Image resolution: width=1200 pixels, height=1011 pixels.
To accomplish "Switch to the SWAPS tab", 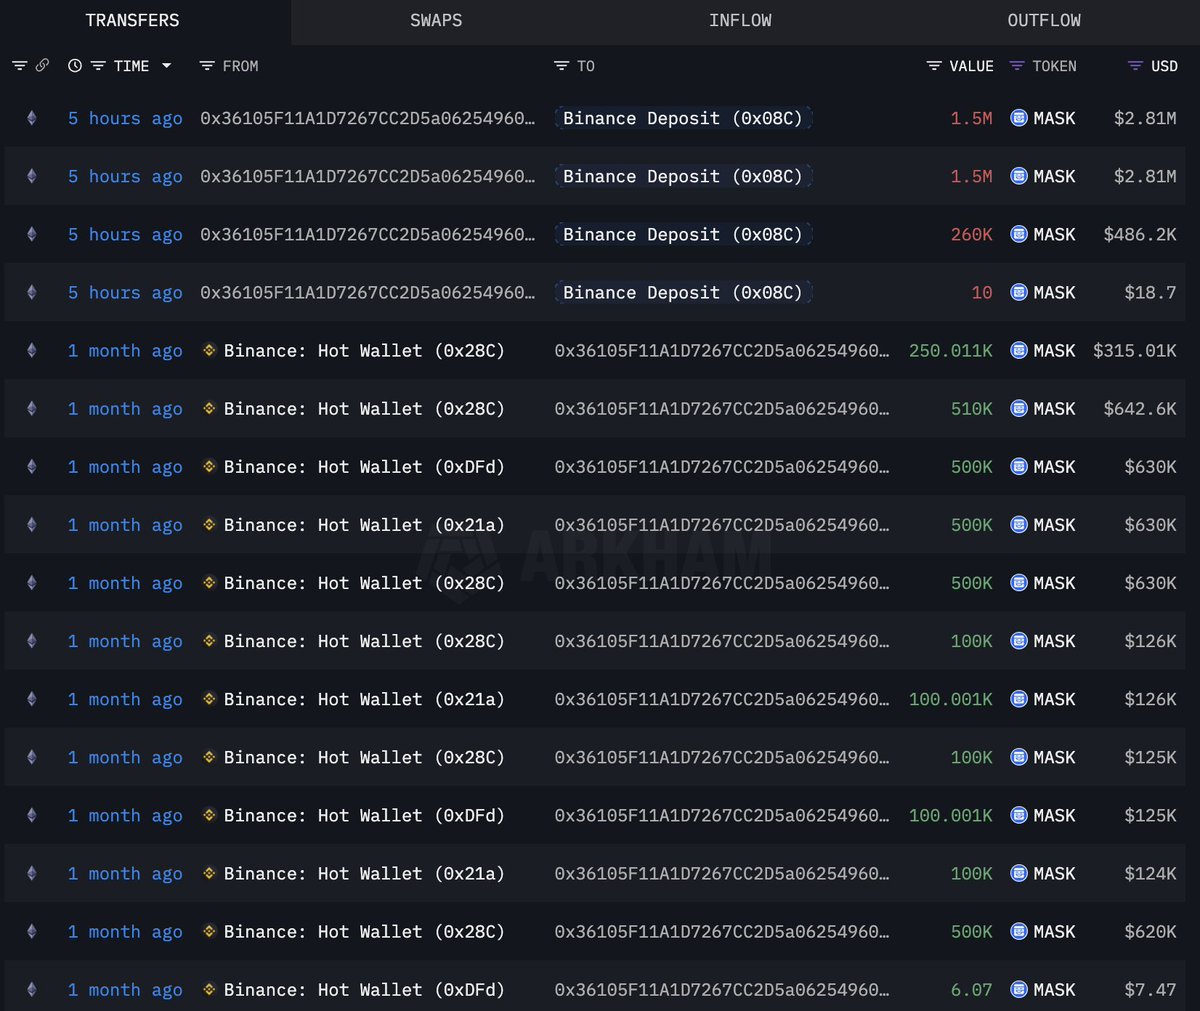I will click(436, 21).
